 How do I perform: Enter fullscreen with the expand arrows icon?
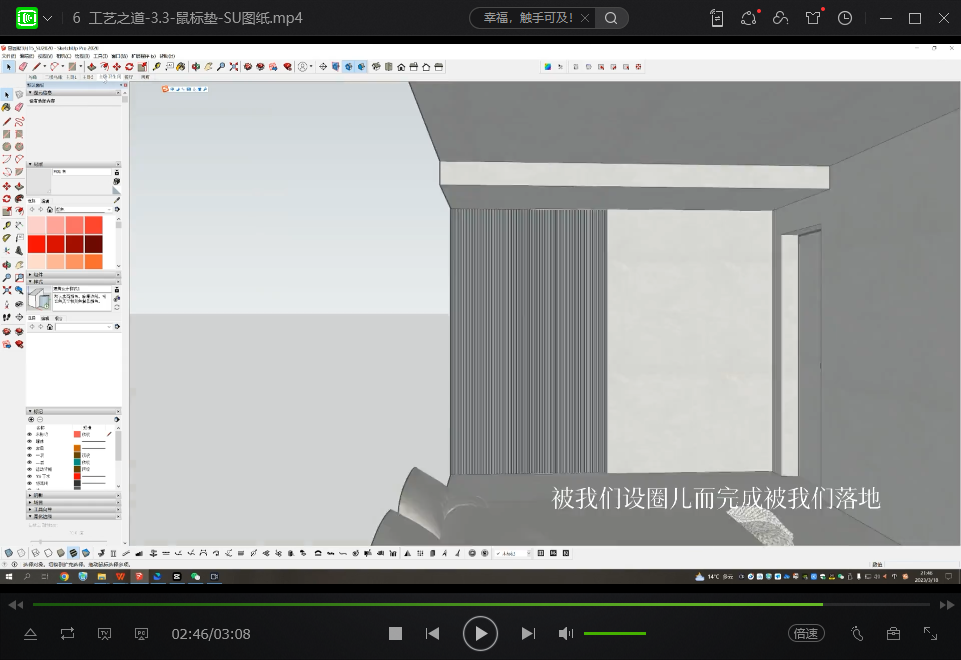pyautogui.click(x=930, y=633)
